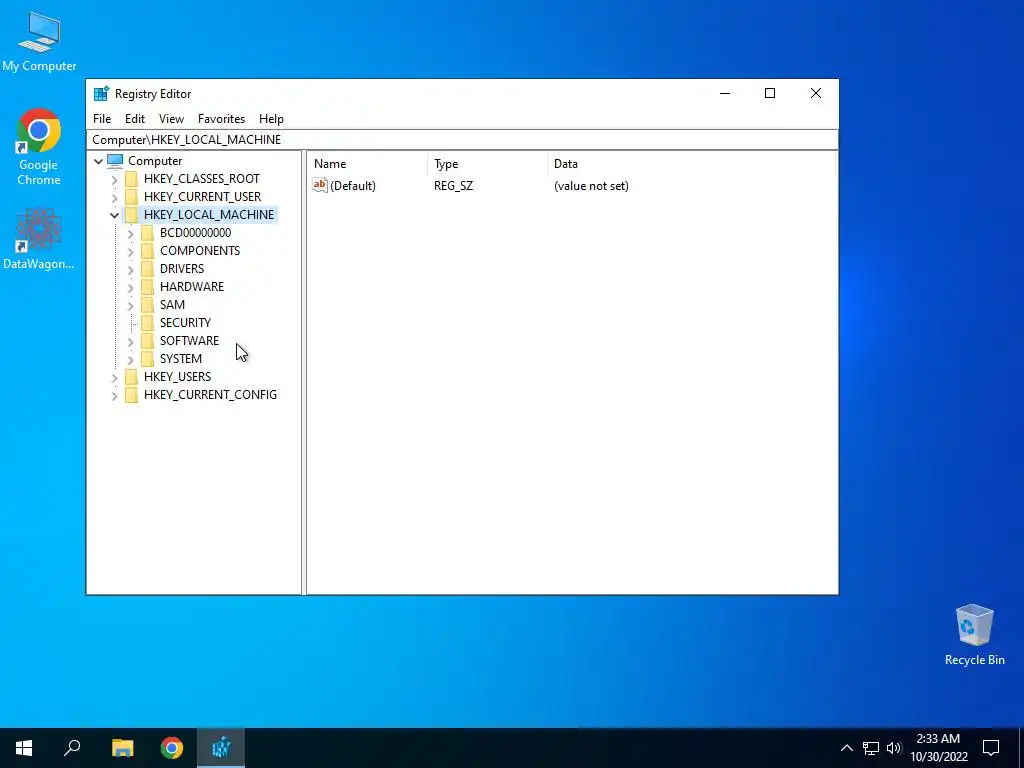Select the SYSTEM key label
The height and width of the screenshot is (768, 1024).
(181, 359)
